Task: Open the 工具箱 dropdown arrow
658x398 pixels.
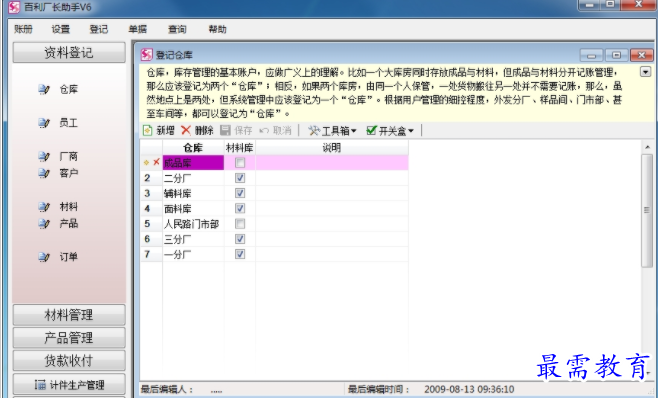Action: (354, 131)
